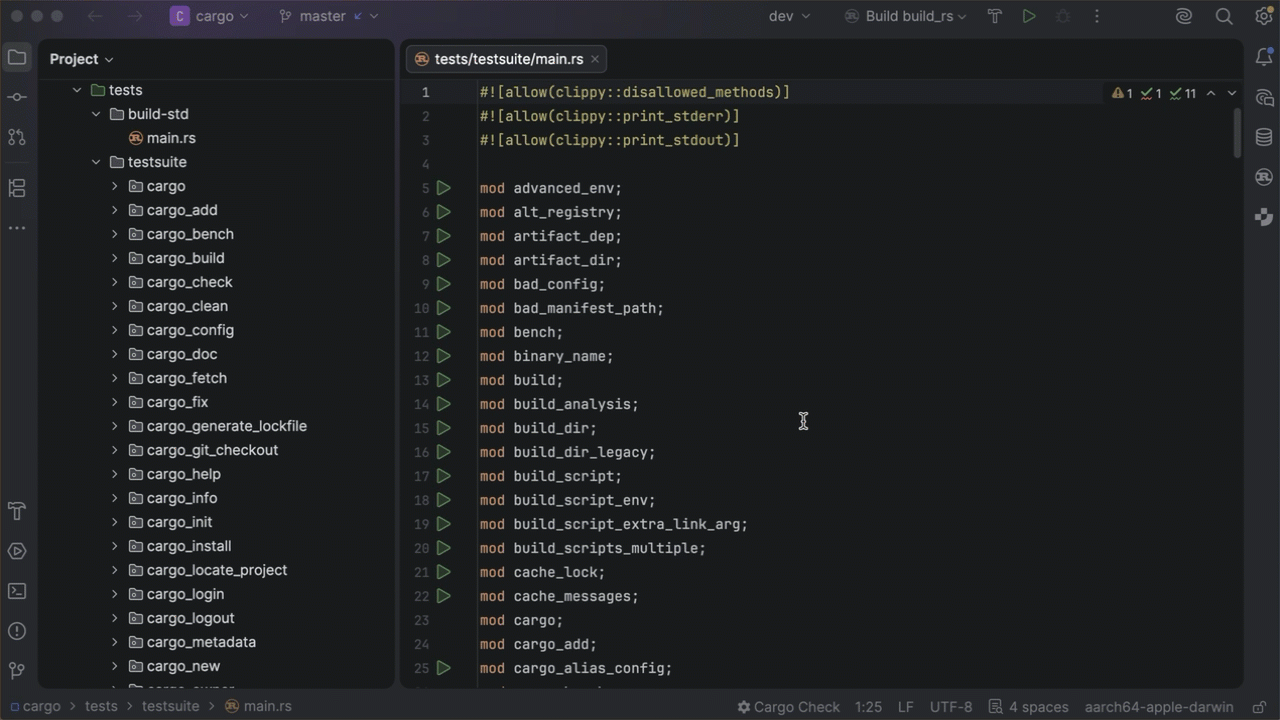Open the AI Assistant swirl icon in toolbar
Viewport: 1280px width, 720px height.
[1184, 16]
